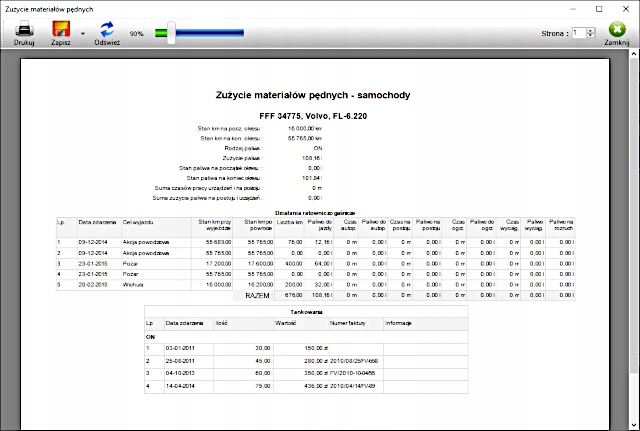640x431 pixels.
Task: Click the 90% zoom level label
Action: pos(136,33)
